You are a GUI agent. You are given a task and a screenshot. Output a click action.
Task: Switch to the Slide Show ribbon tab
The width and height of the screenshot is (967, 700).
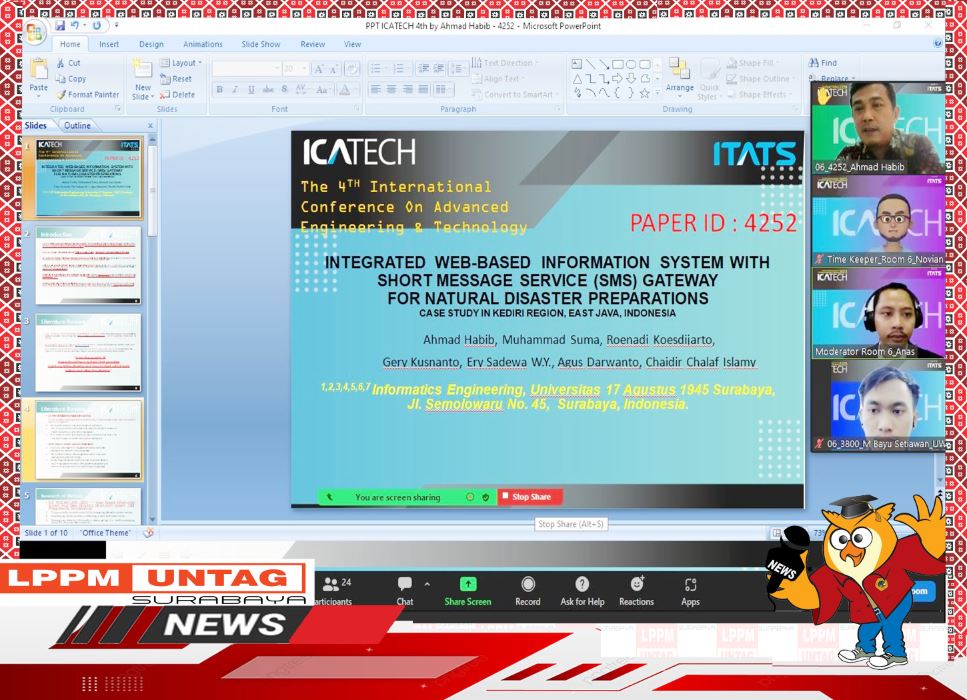pos(261,44)
